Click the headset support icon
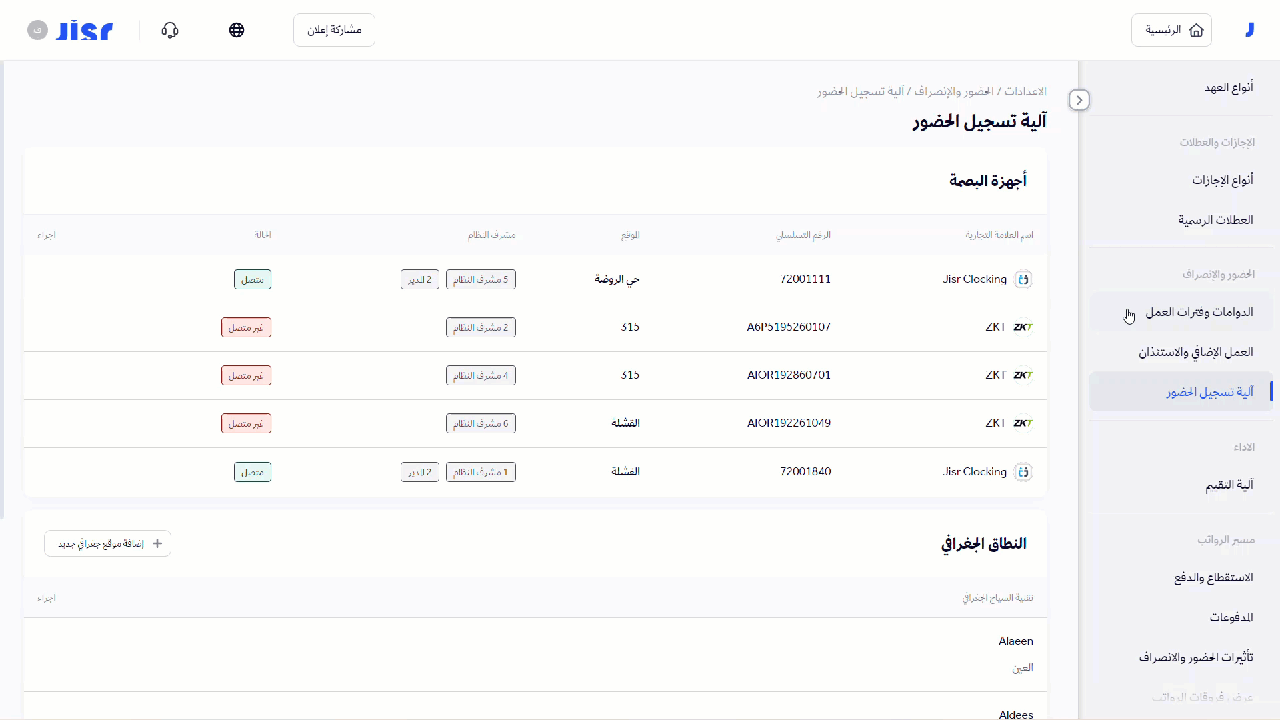The height and width of the screenshot is (720, 1280). coord(170,30)
